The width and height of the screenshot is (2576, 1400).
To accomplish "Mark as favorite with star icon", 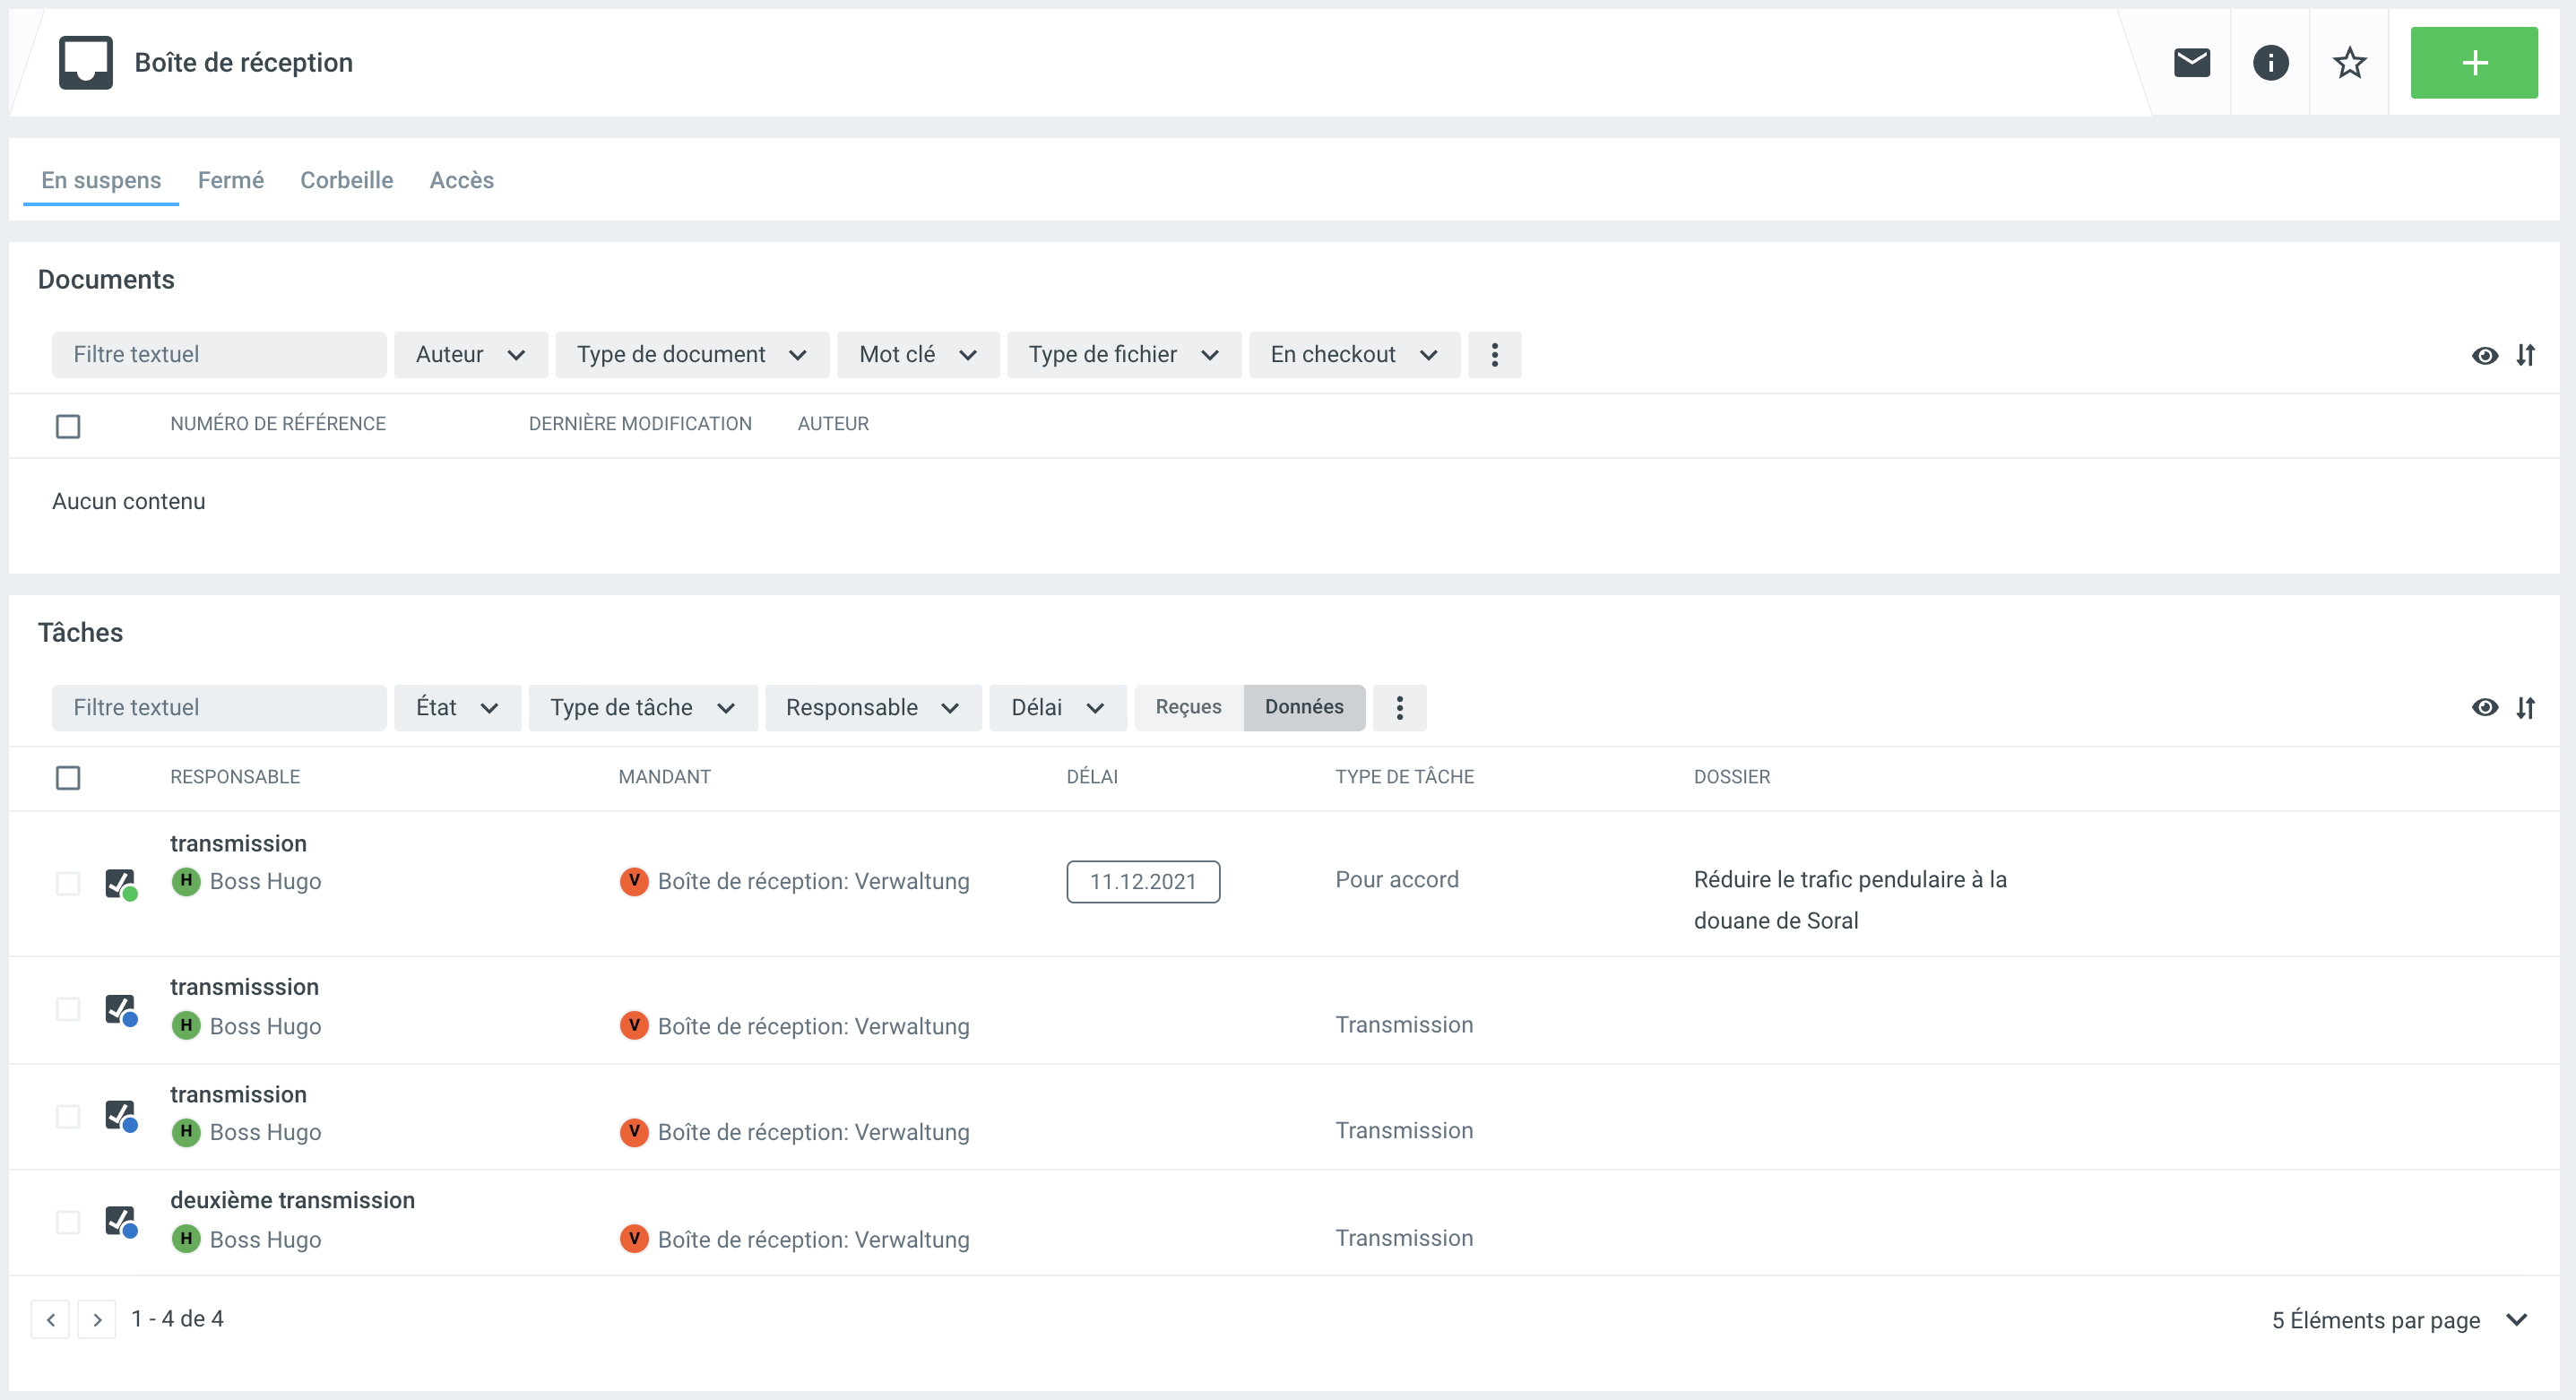I will (x=2349, y=63).
